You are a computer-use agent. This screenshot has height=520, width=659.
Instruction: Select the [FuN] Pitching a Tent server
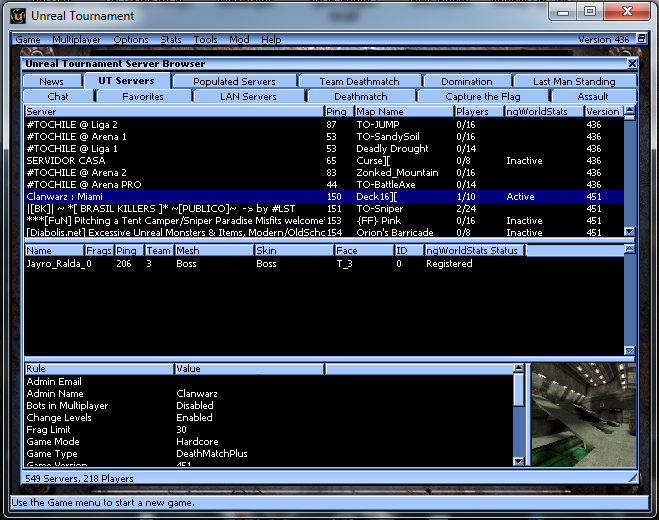click(324, 221)
